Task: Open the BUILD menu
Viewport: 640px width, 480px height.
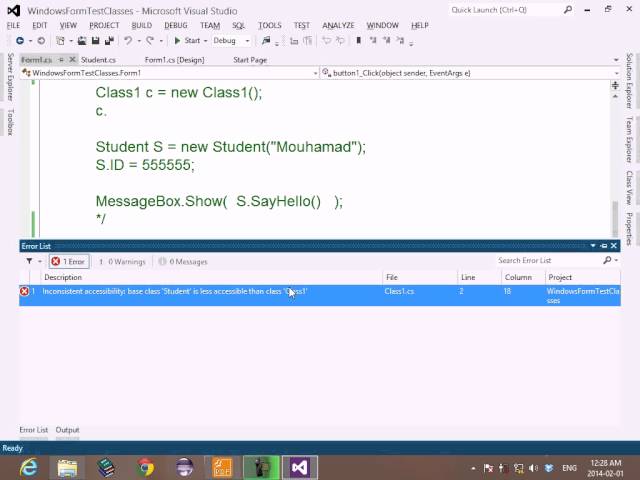Action: pos(142,25)
